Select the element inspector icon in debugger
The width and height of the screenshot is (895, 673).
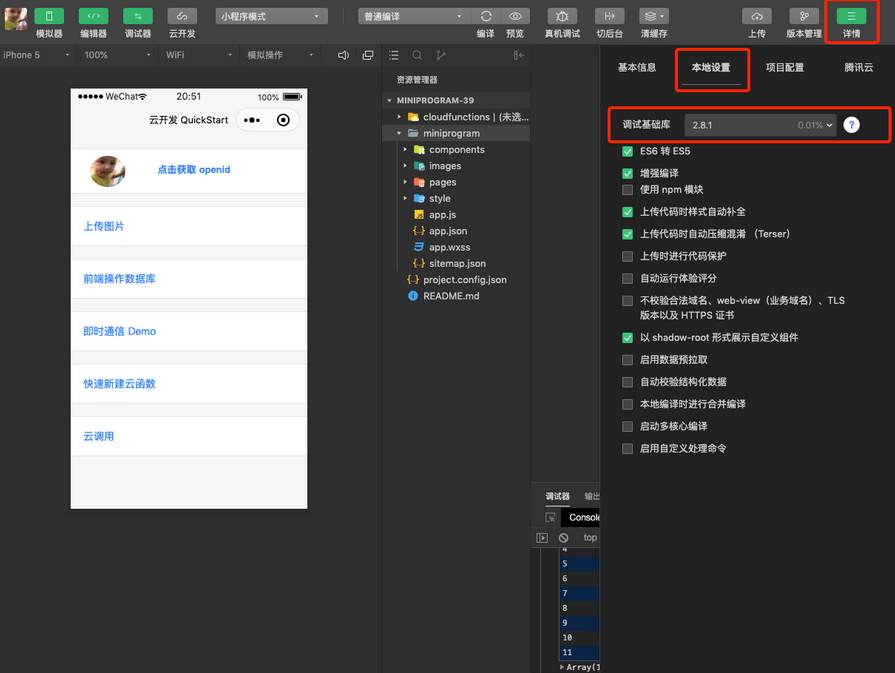(x=550, y=518)
